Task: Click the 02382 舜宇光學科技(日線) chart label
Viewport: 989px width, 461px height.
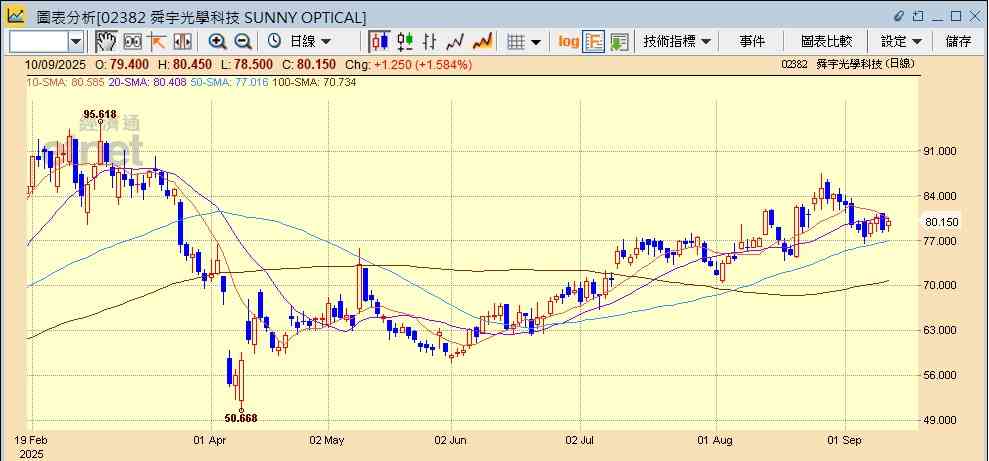Action: (847, 64)
